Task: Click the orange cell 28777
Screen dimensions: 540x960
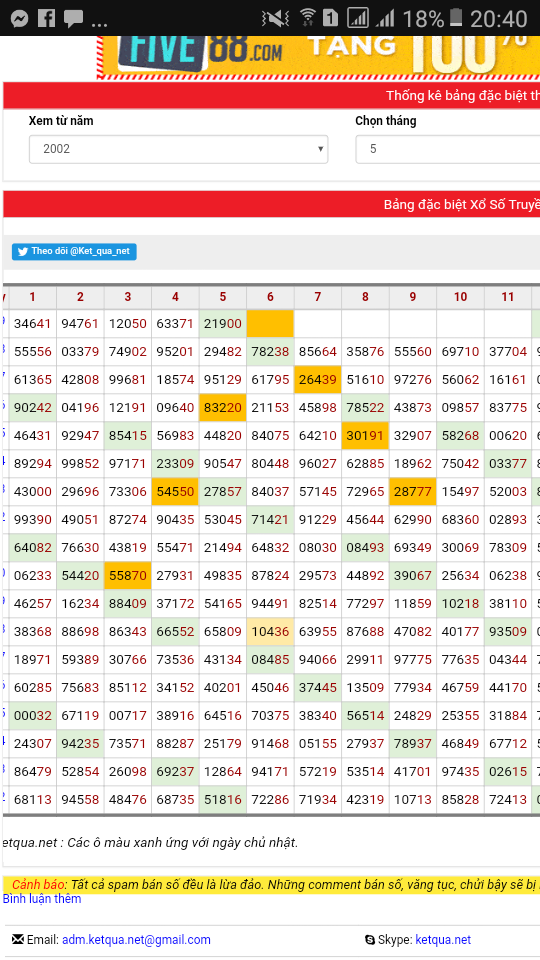Action: point(413,492)
